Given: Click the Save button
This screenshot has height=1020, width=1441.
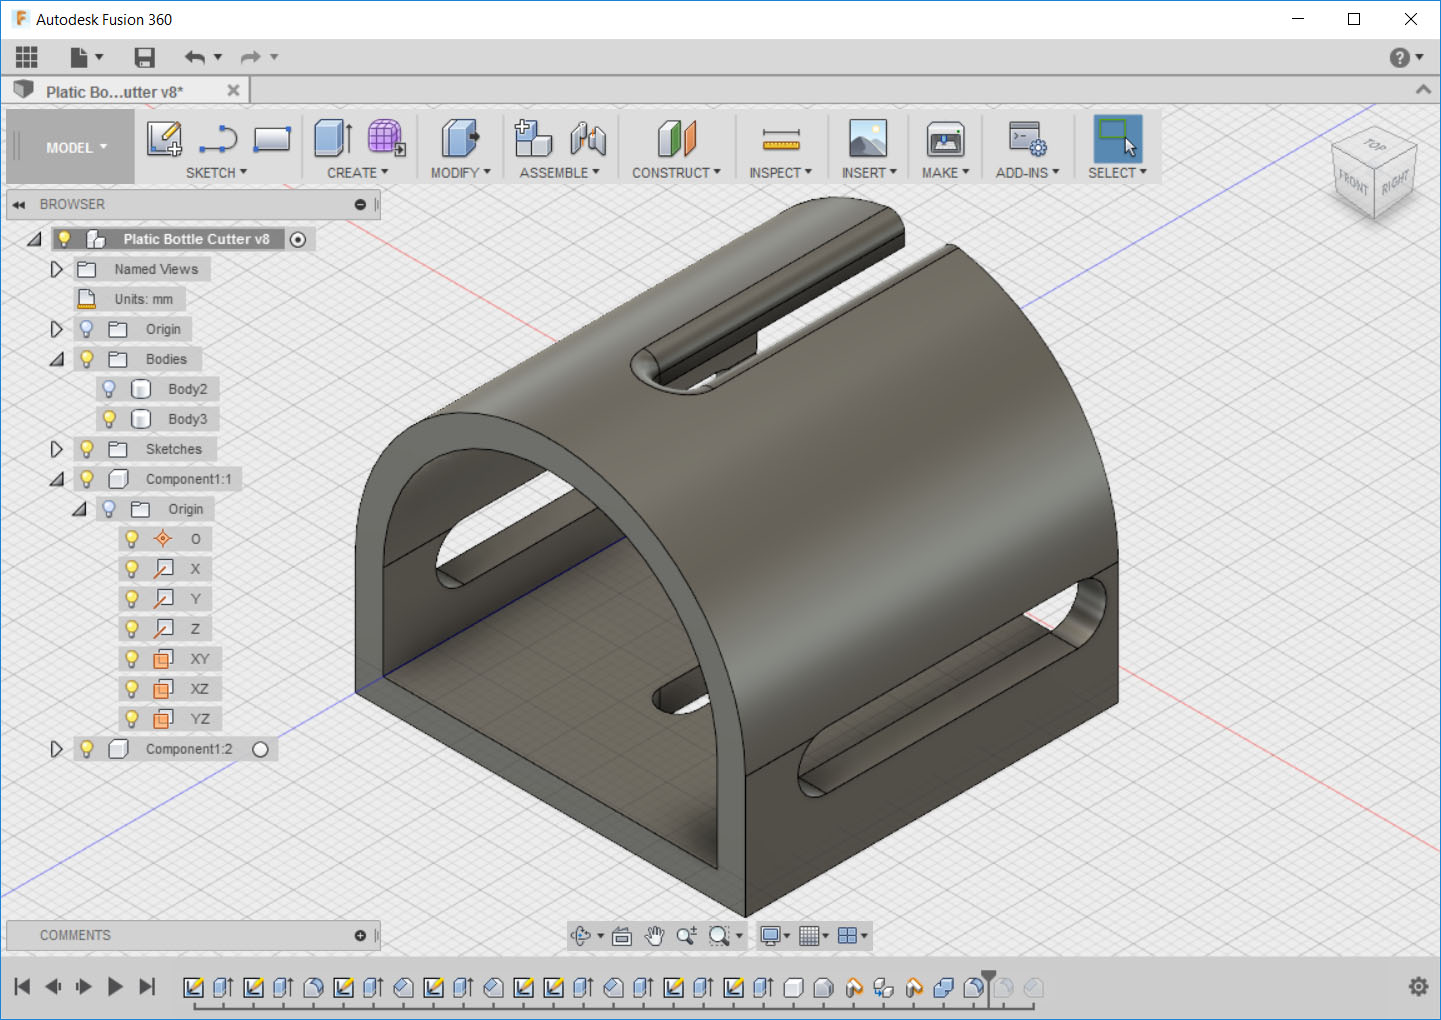Looking at the screenshot, I should (144, 57).
